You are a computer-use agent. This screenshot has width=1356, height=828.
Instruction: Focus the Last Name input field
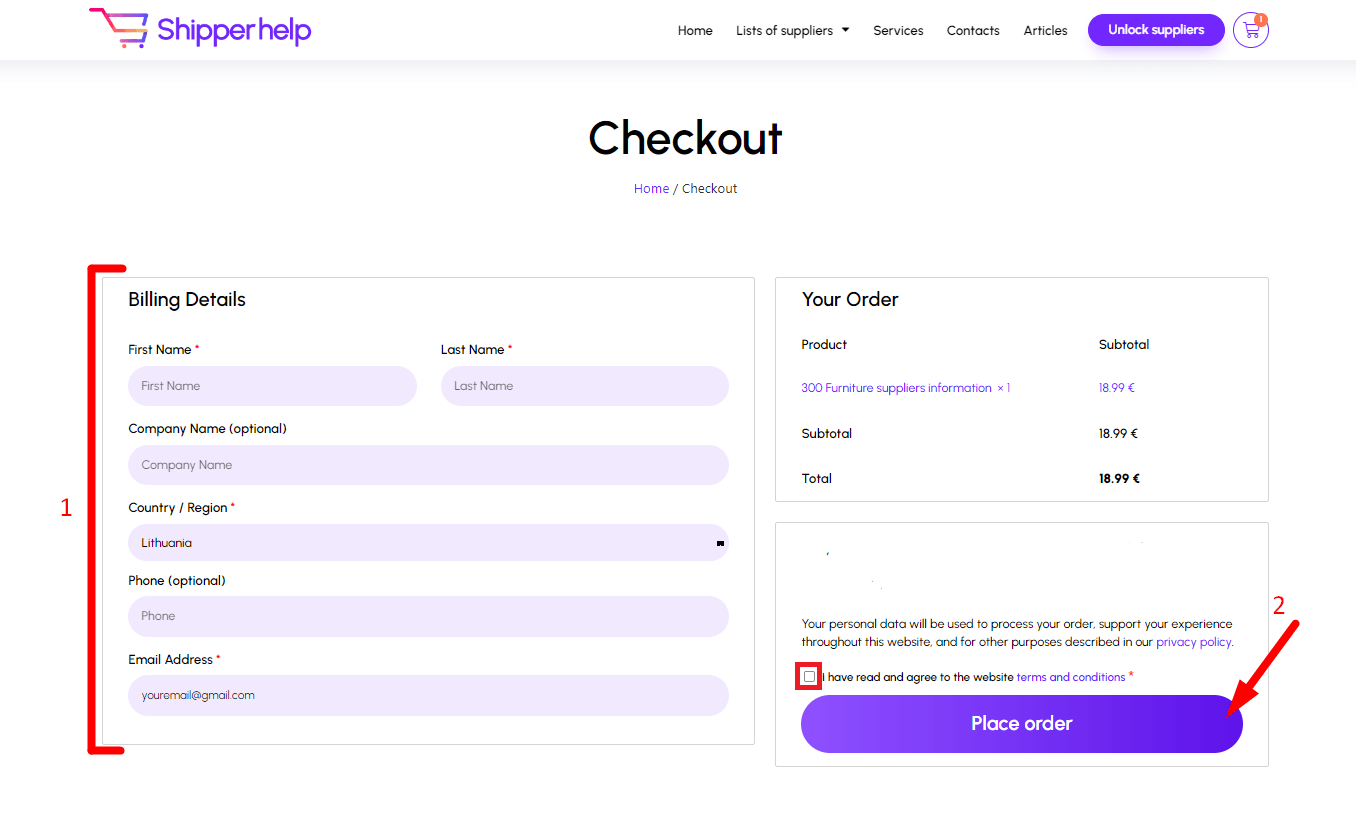coord(585,386)
